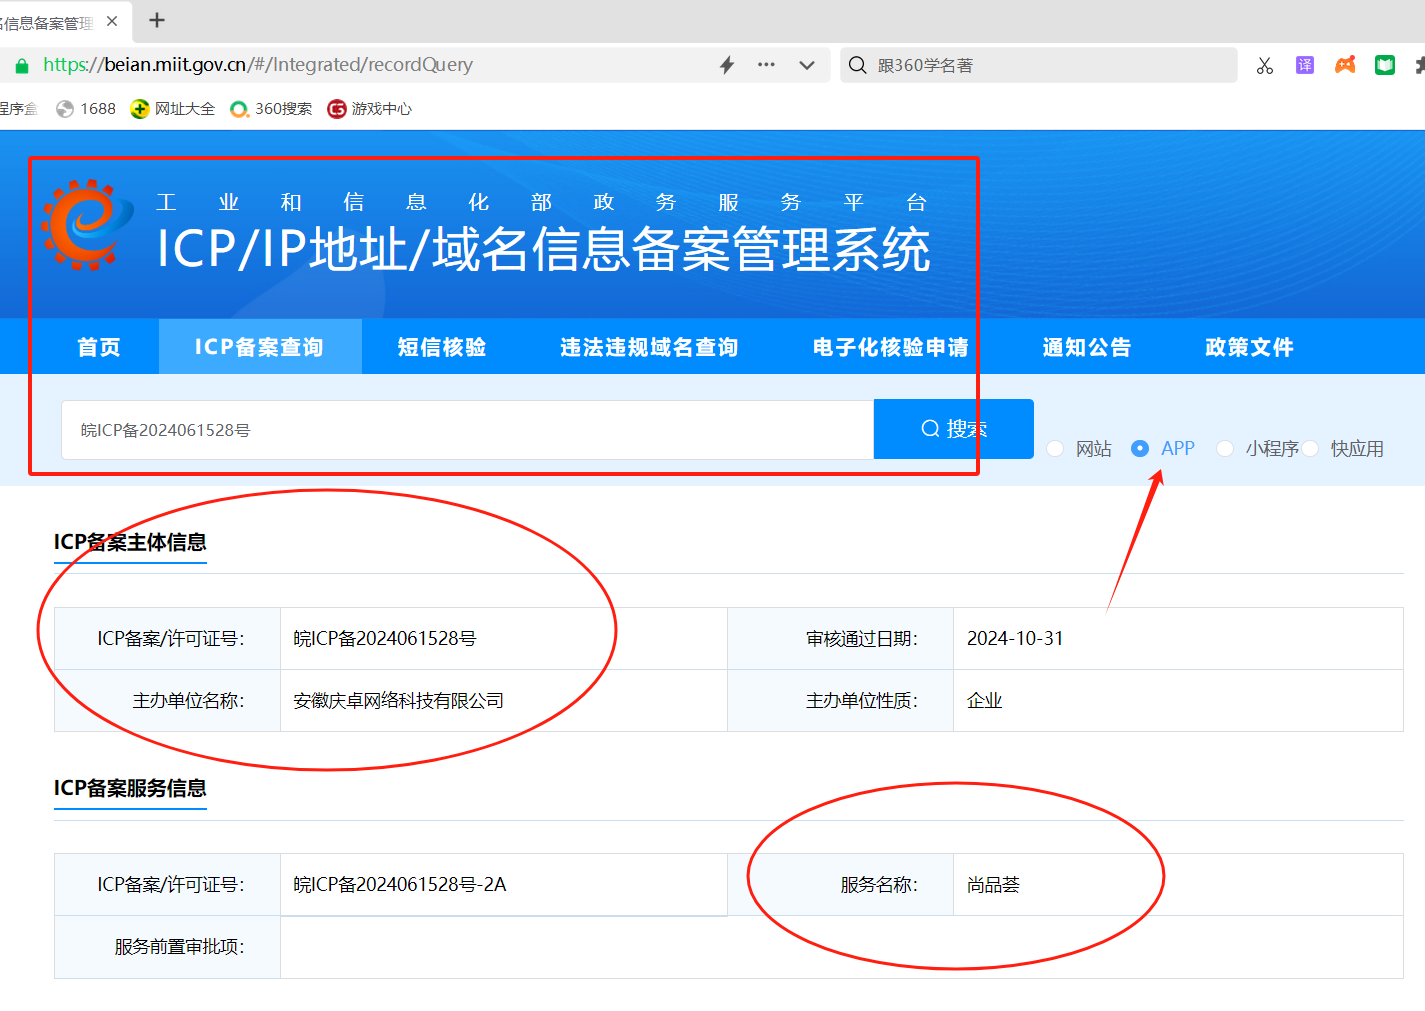
Task: Click the browser search magnifier icon
Action: click(857, 65)
